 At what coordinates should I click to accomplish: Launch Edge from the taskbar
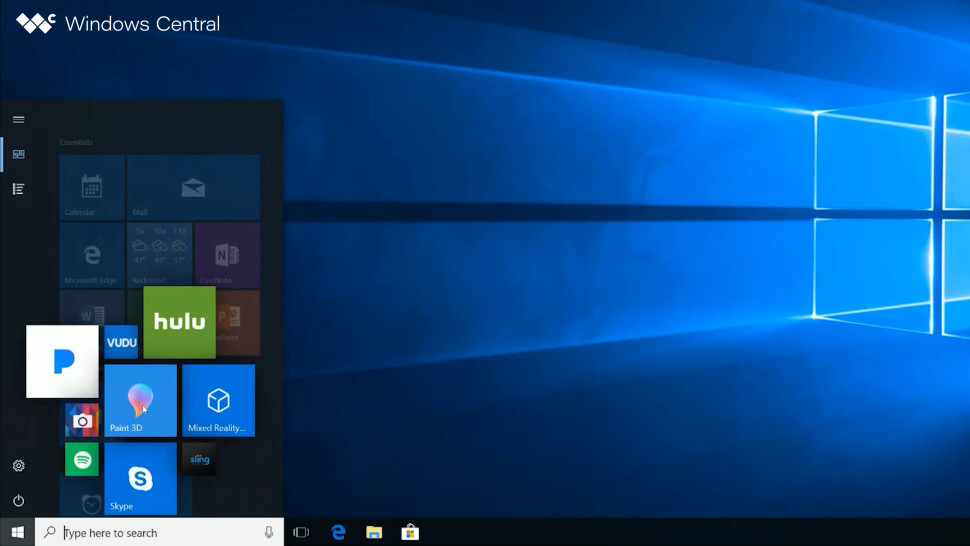point(338,532)
